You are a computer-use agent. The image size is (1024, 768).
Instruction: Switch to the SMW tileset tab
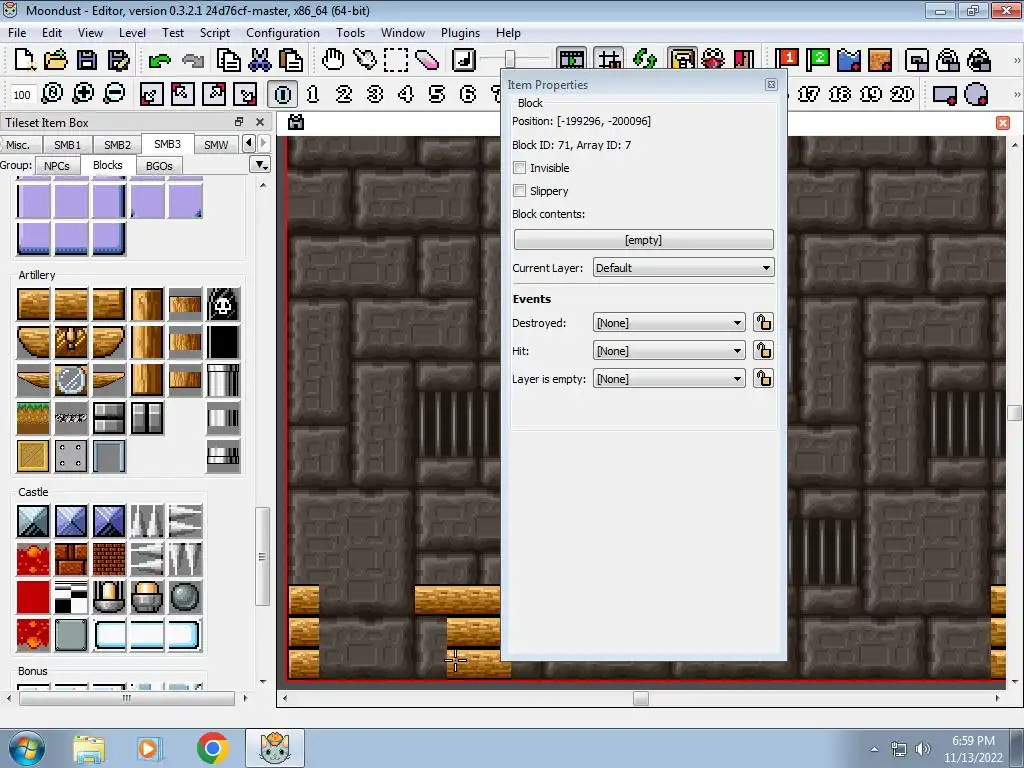216,144
